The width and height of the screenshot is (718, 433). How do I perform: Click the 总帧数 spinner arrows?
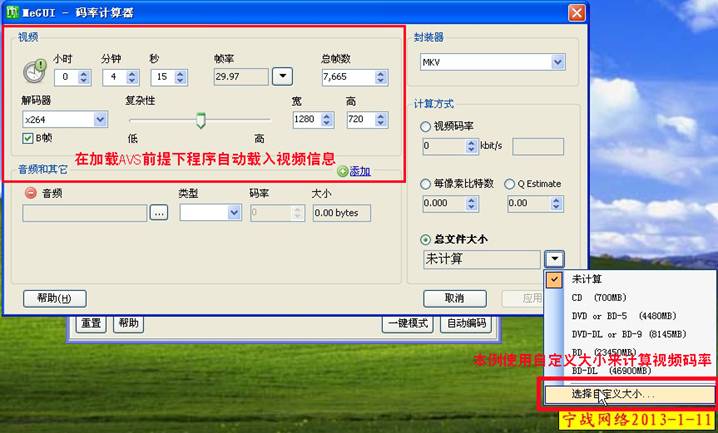(x=381, y=77)
